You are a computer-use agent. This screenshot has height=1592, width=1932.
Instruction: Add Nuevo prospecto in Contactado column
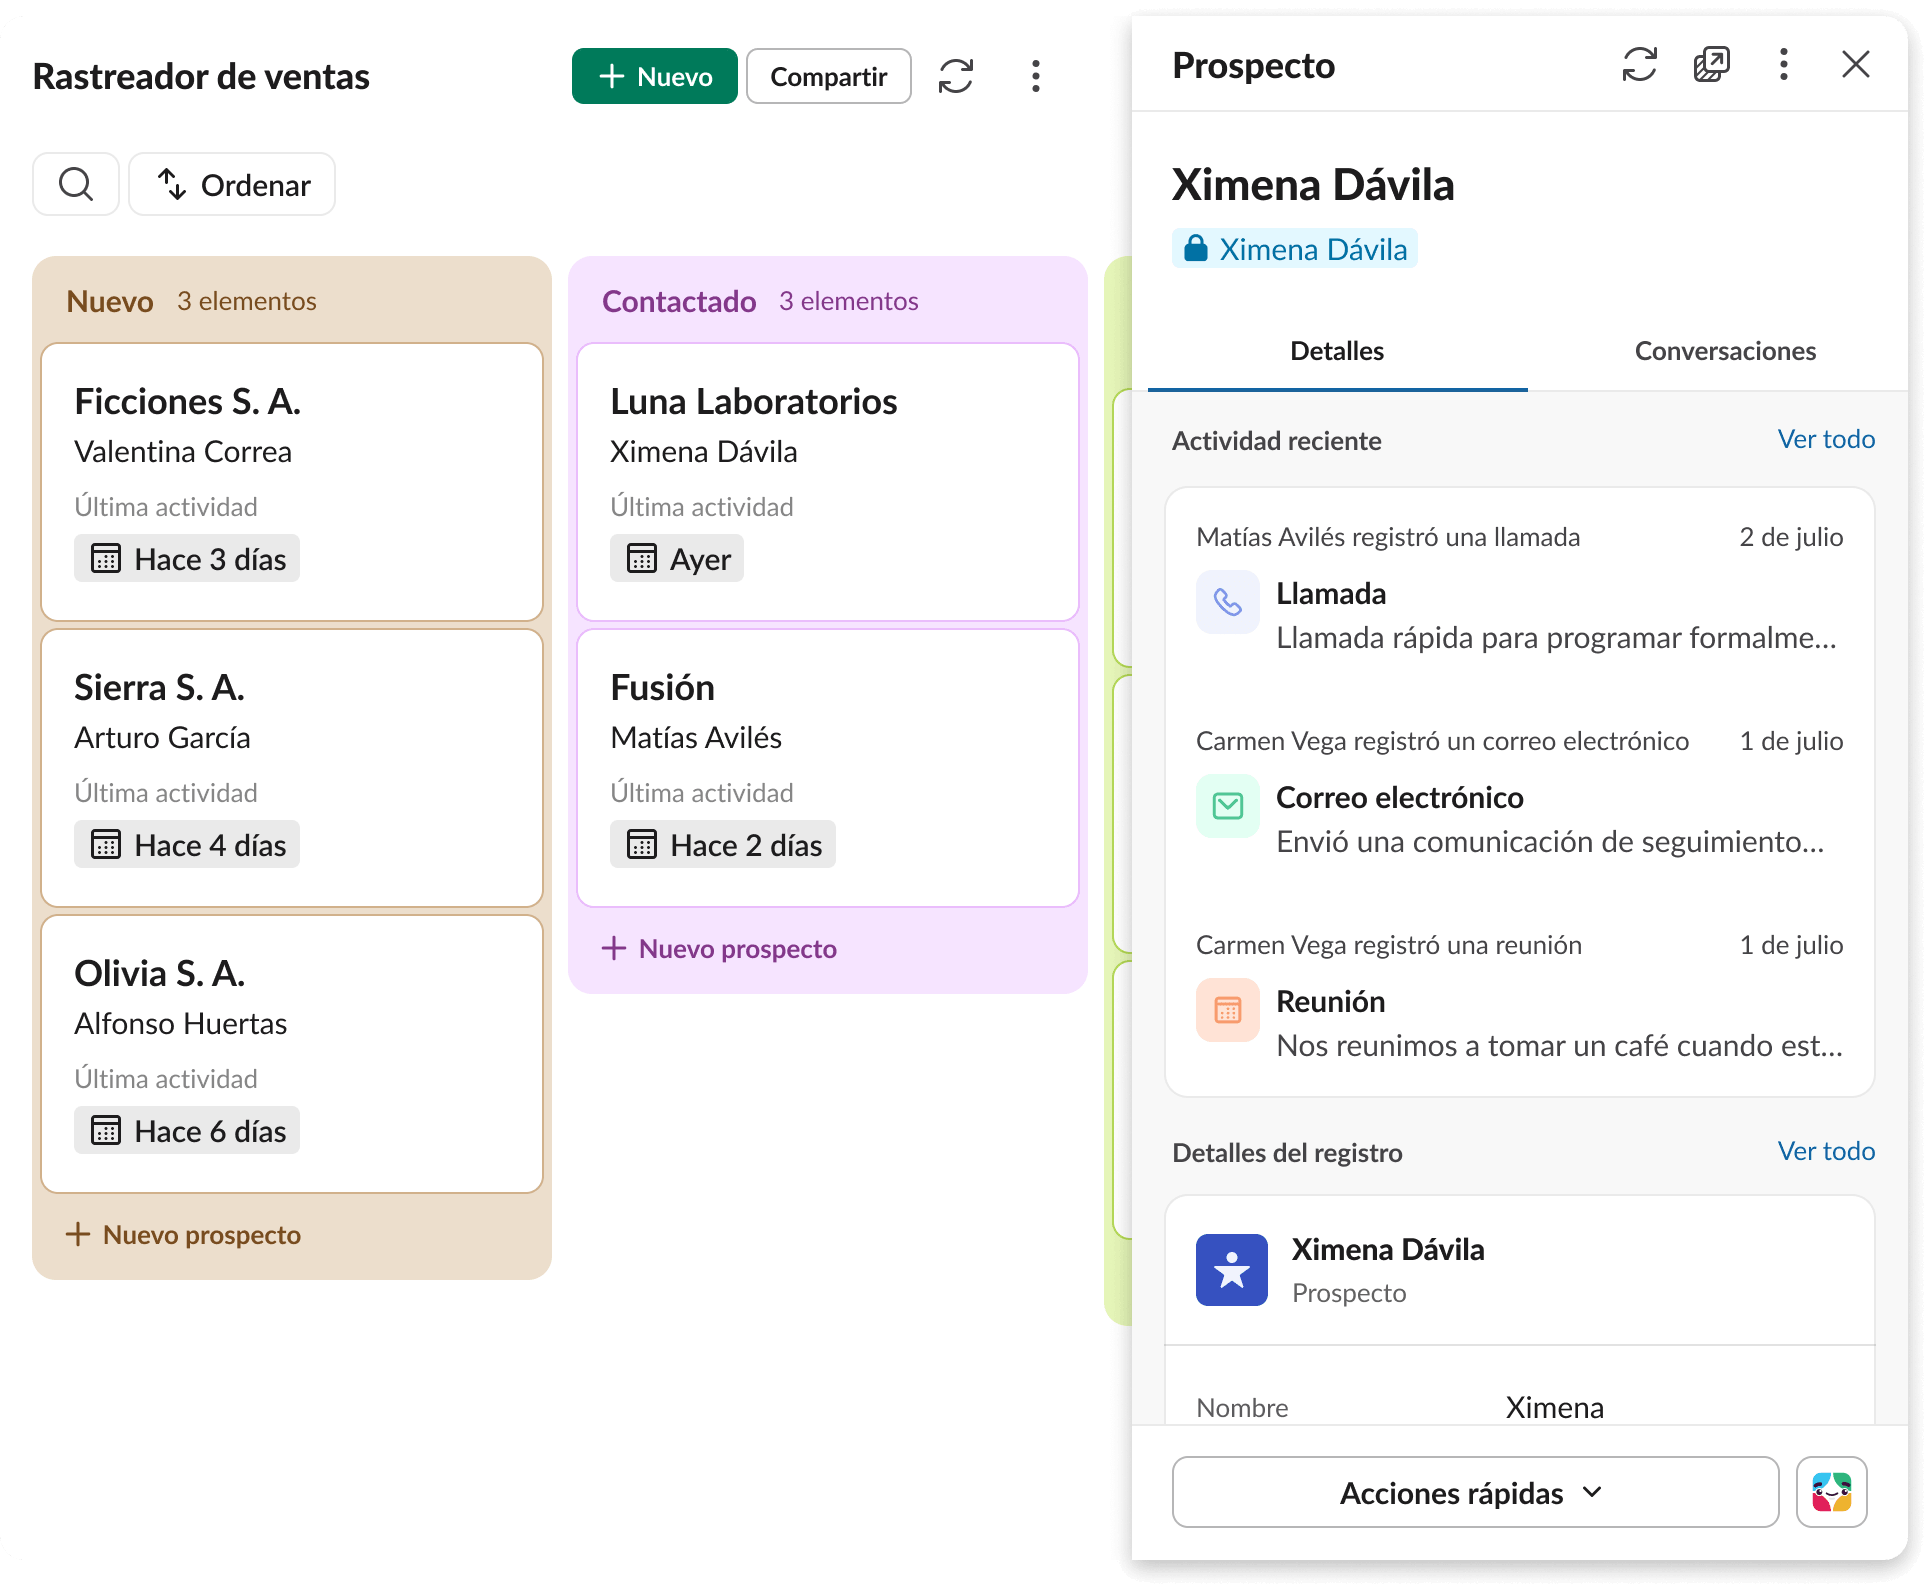720,948
